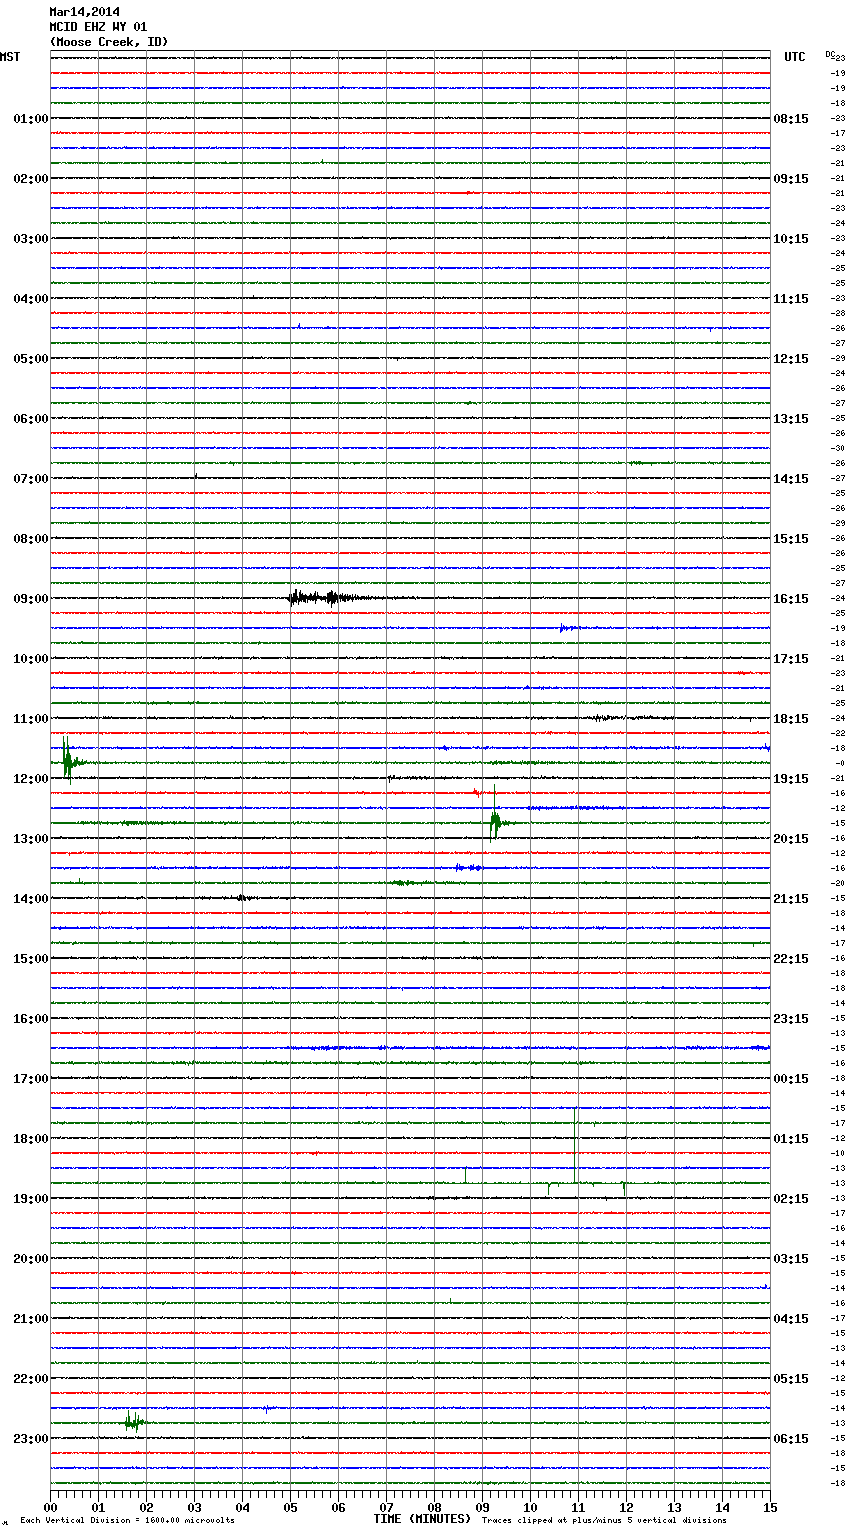Click the 07:00 MST time label
The width and height of the screenshot is (850, 1534).
tap(31, 479)
